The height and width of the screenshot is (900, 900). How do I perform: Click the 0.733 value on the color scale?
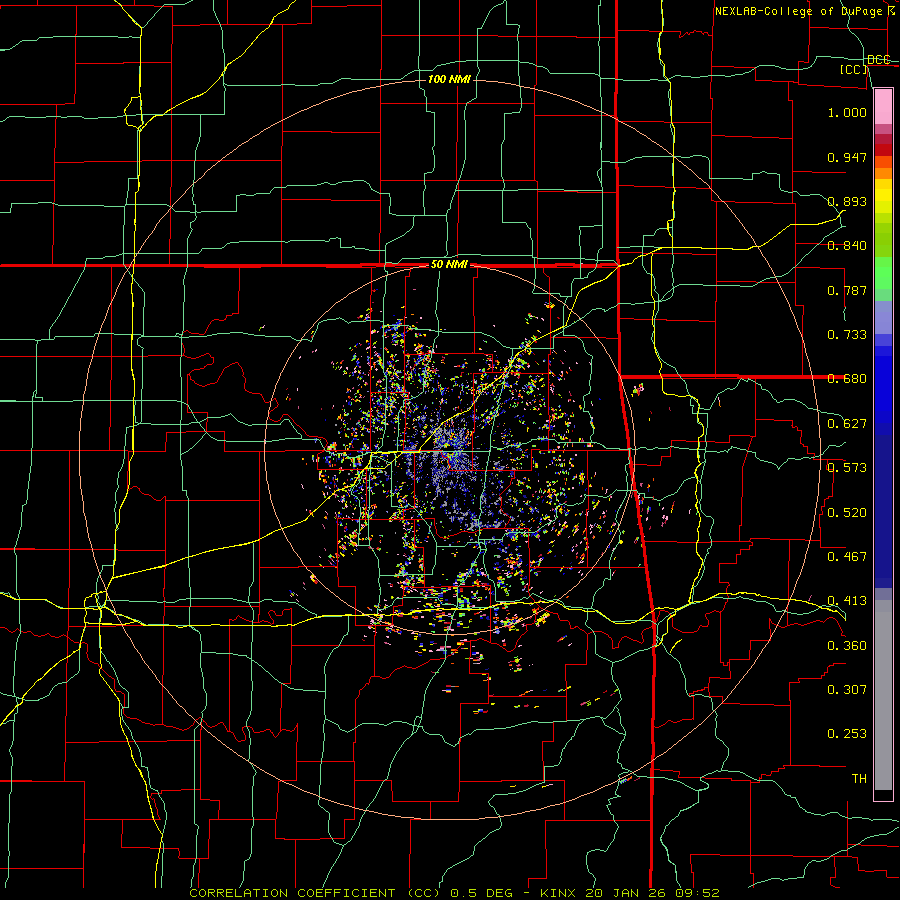click(x=847, y=335)
